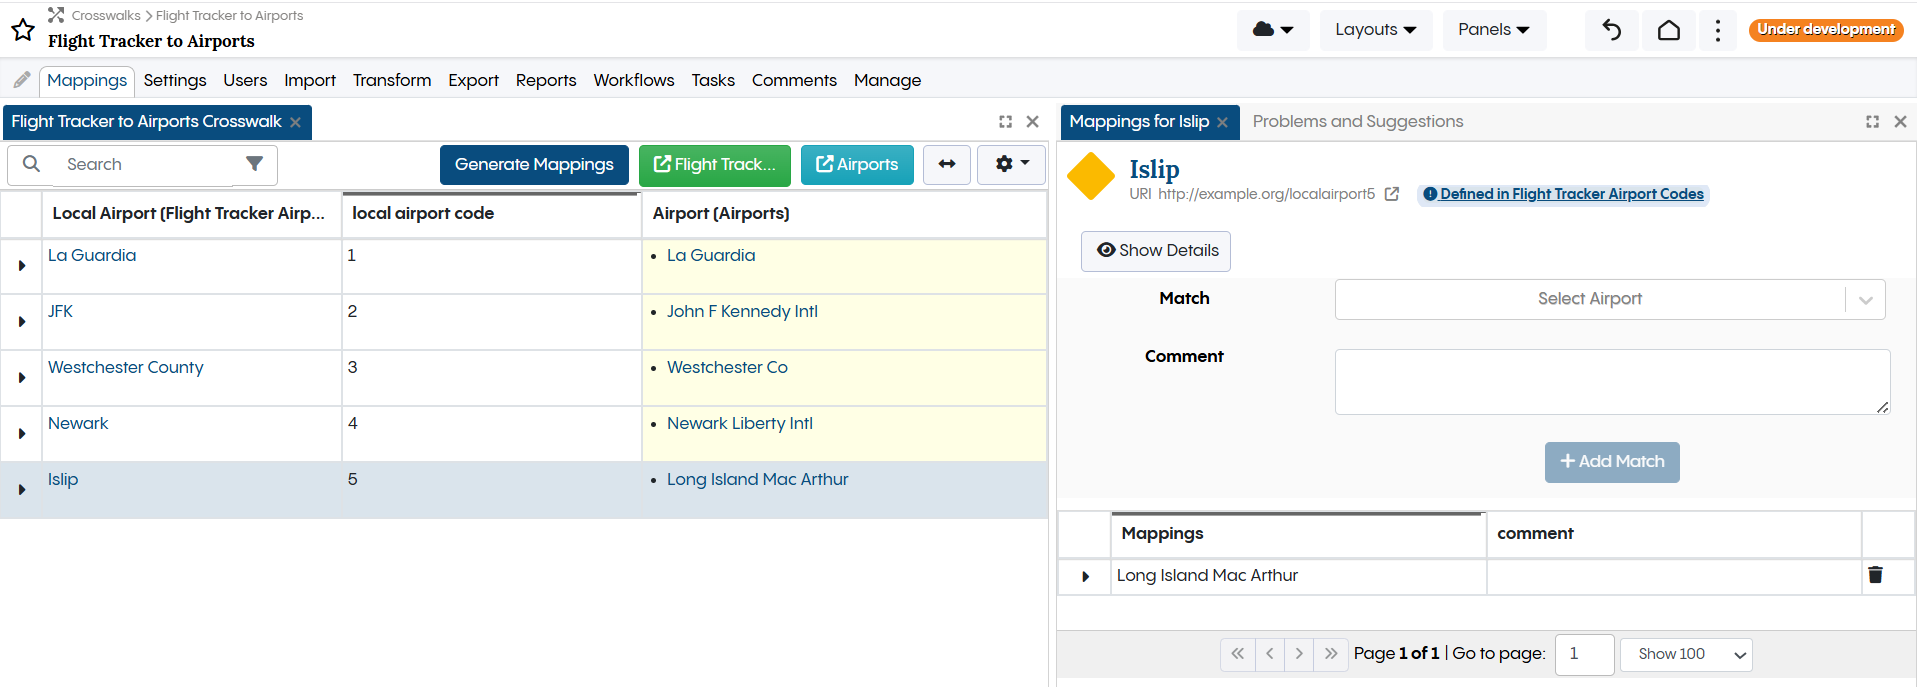Expand the La Guardia row

point(22,266)
